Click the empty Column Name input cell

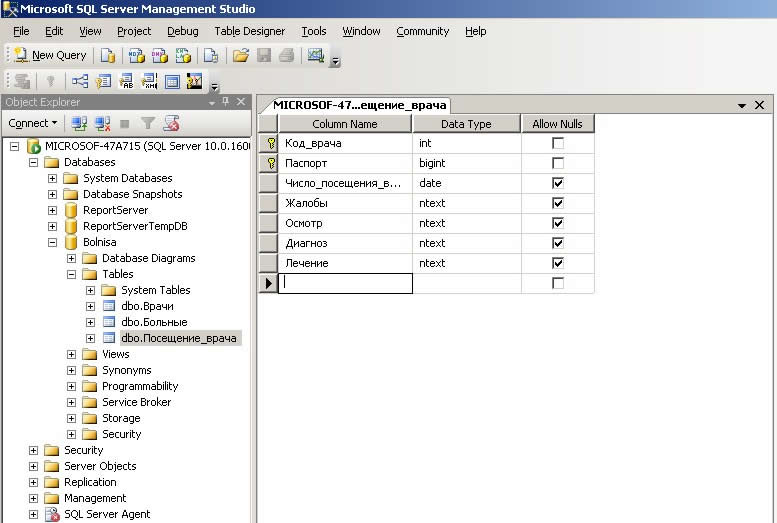point(345,283)
